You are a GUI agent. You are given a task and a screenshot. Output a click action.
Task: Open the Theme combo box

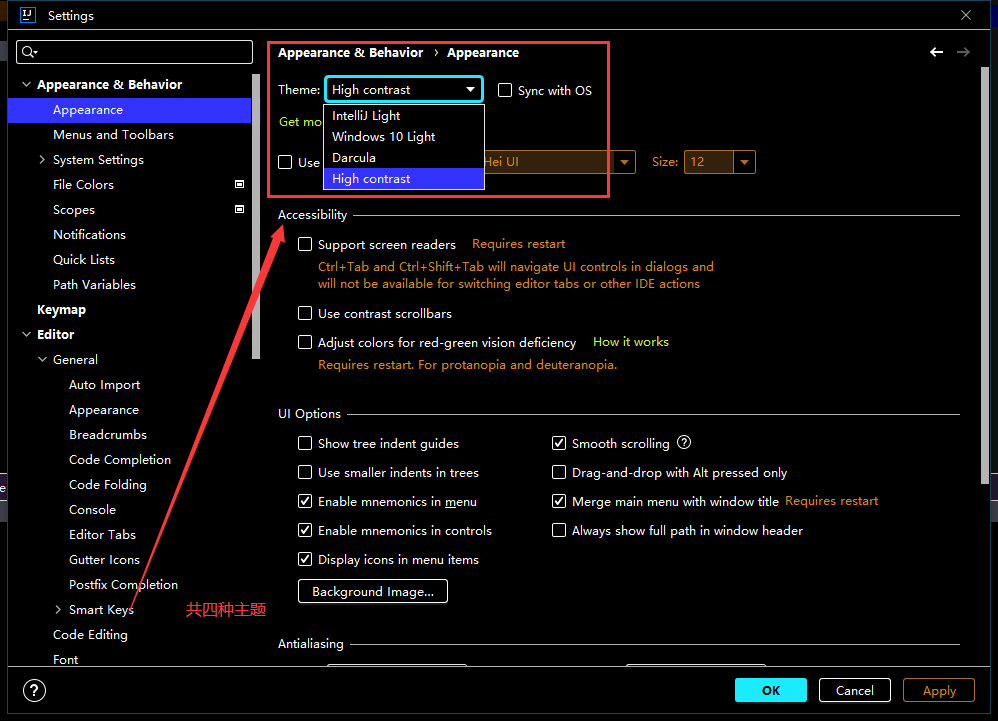coord(404,90)
